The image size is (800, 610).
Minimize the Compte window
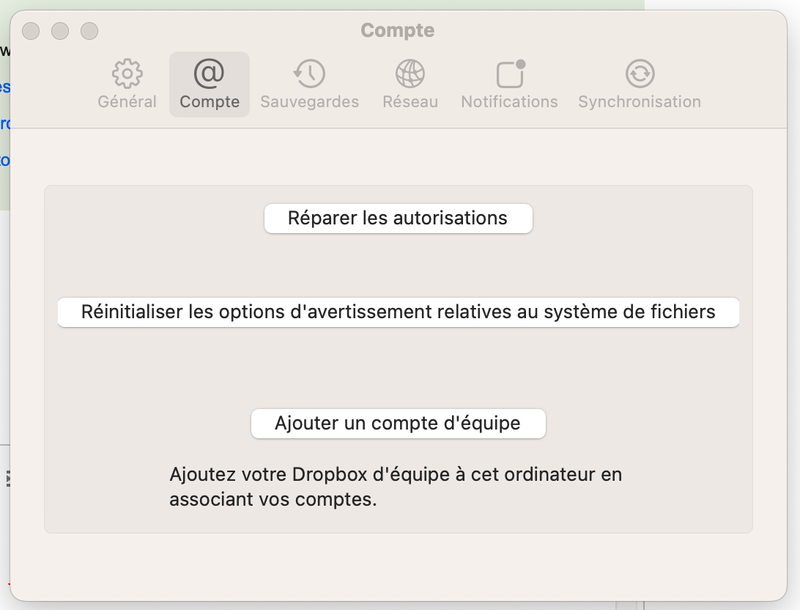click(x=60, y=31)
